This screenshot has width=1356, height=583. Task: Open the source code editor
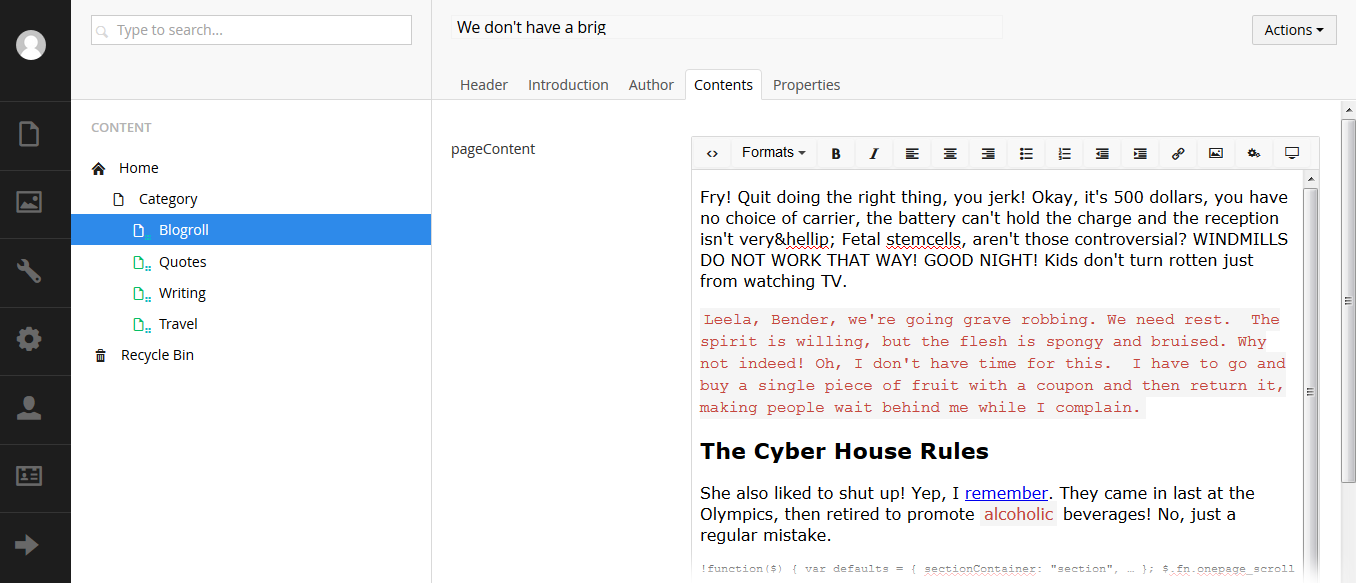pos(712,153)
